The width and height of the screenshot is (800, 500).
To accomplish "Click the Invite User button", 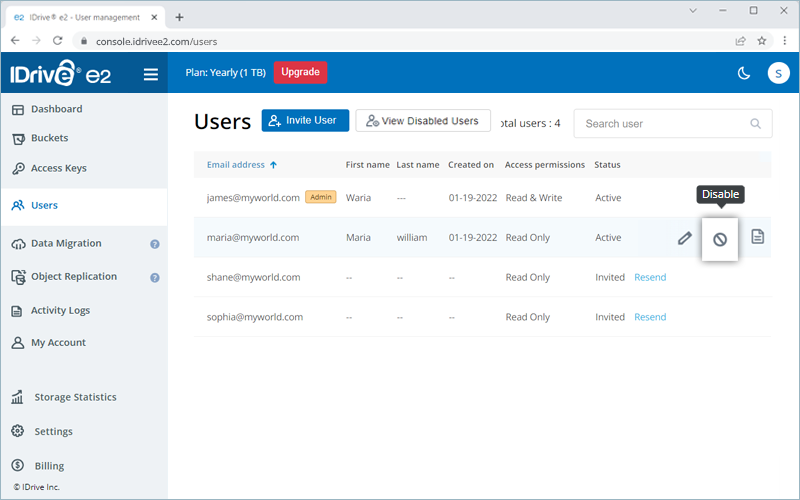I will click(305, 121).
